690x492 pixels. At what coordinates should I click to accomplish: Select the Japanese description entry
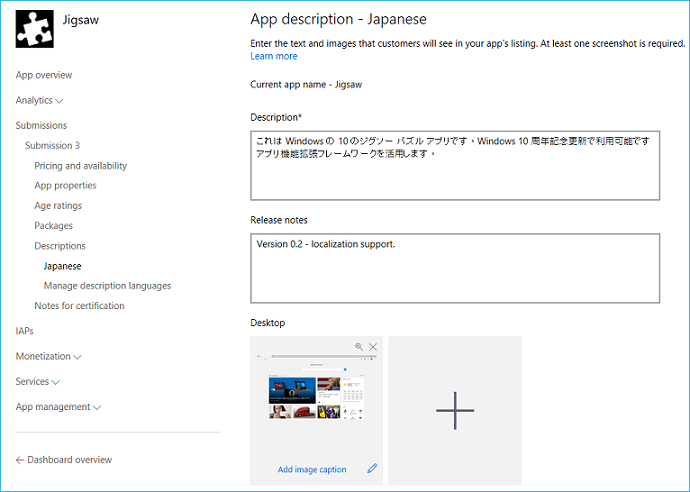coord(62,266)
